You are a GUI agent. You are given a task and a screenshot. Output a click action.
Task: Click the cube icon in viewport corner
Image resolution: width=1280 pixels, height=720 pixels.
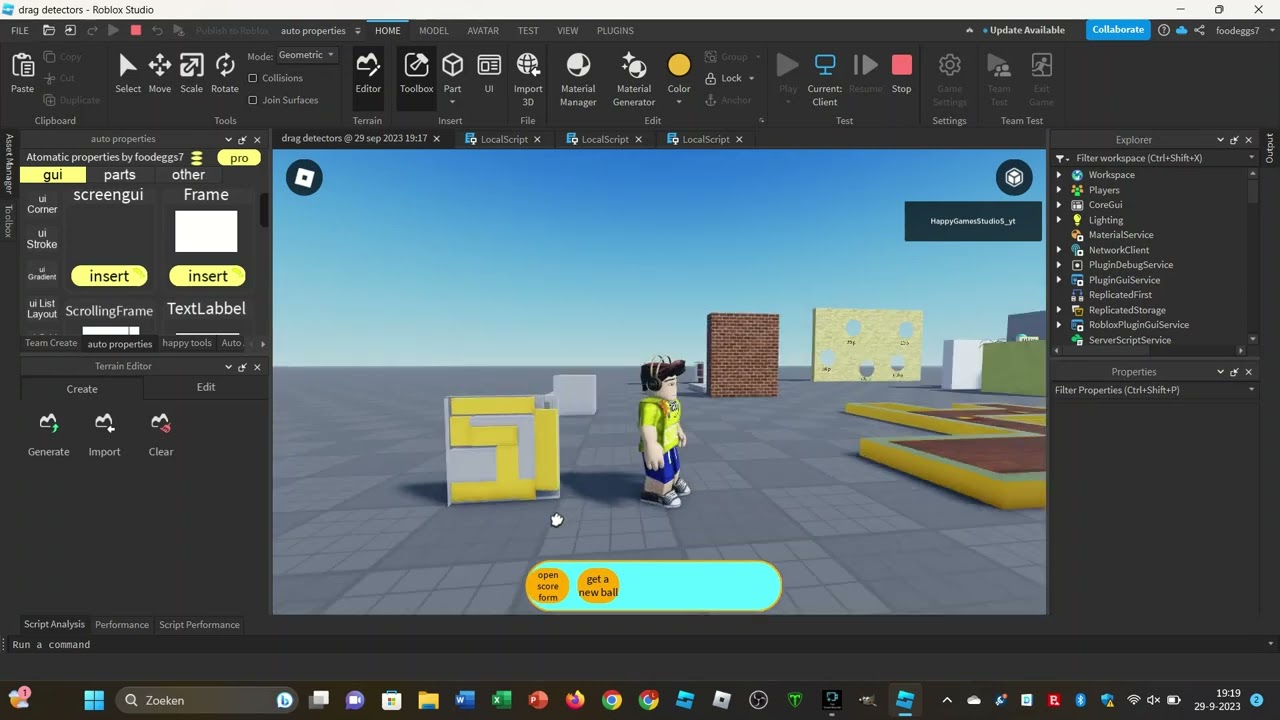tap(1014, 178)
